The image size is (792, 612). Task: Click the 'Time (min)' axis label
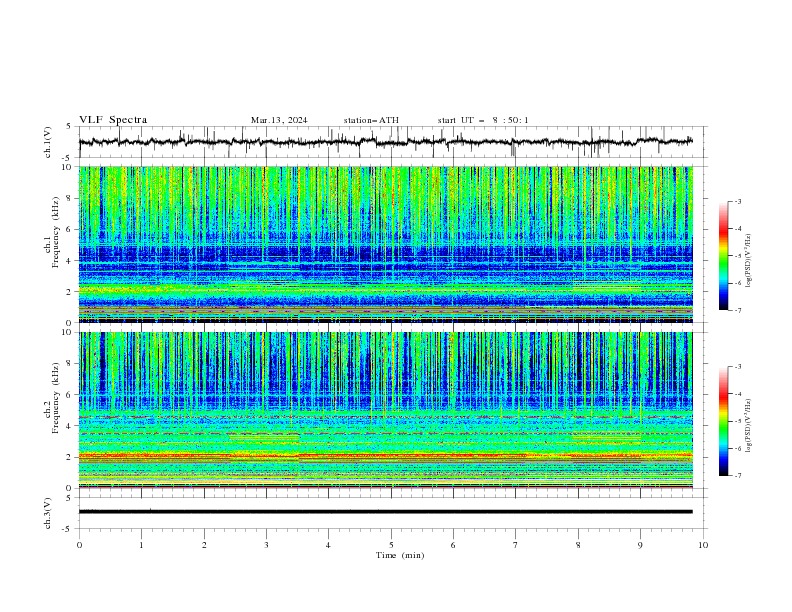pos(400,555)
